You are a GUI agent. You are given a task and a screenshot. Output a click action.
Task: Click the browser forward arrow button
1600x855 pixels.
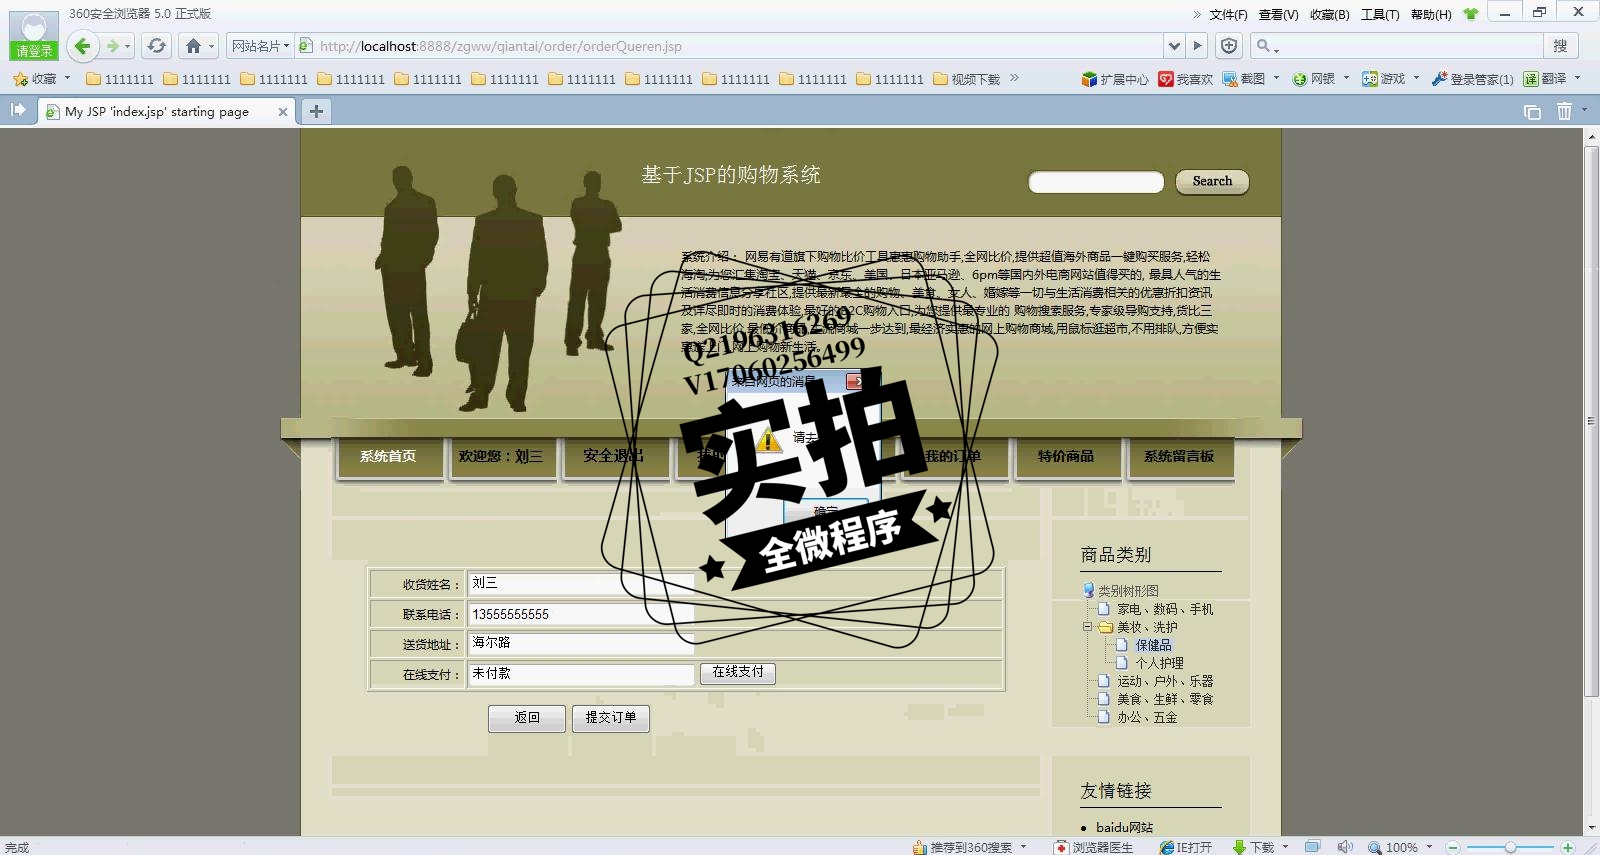(113, 46)
